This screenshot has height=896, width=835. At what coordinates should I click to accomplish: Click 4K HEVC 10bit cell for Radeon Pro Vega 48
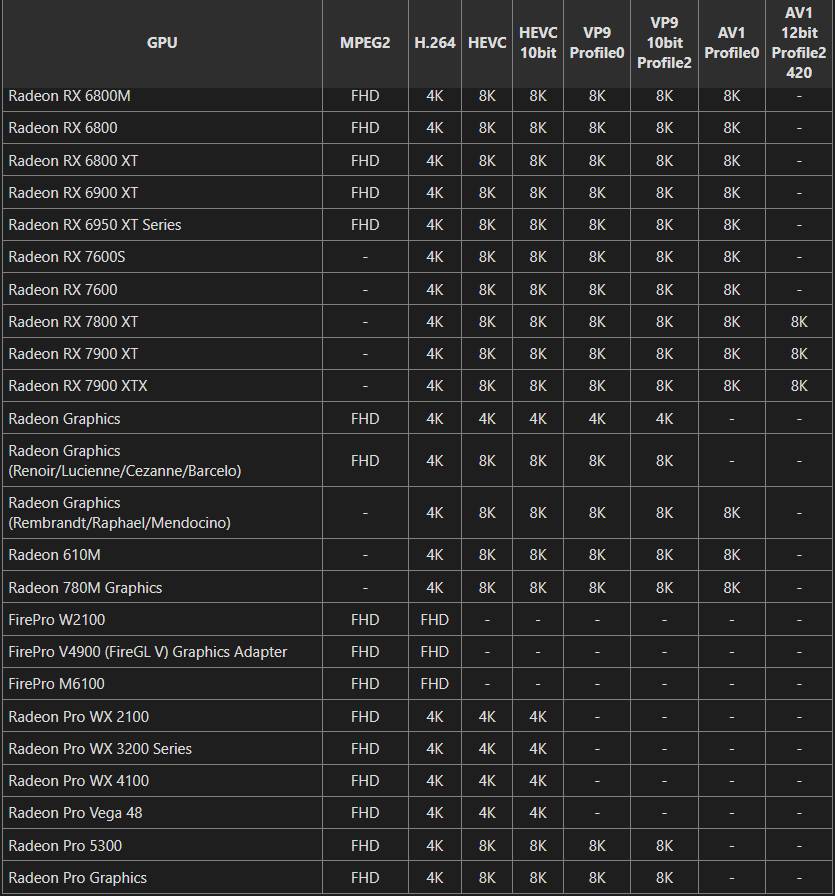pyautogui.click(x=538, y=813)
